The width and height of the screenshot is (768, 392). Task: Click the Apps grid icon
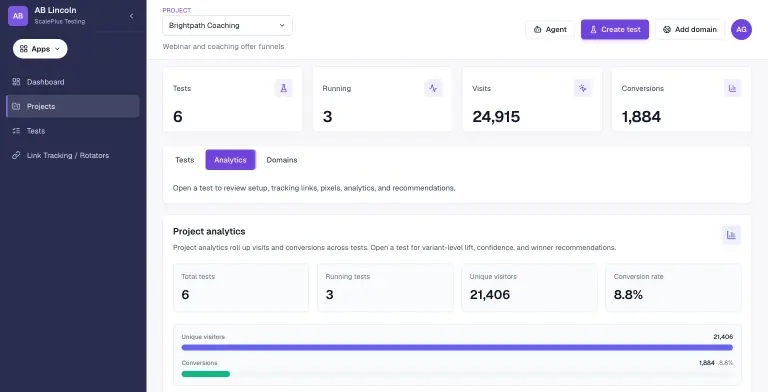(x=24, y=49)
